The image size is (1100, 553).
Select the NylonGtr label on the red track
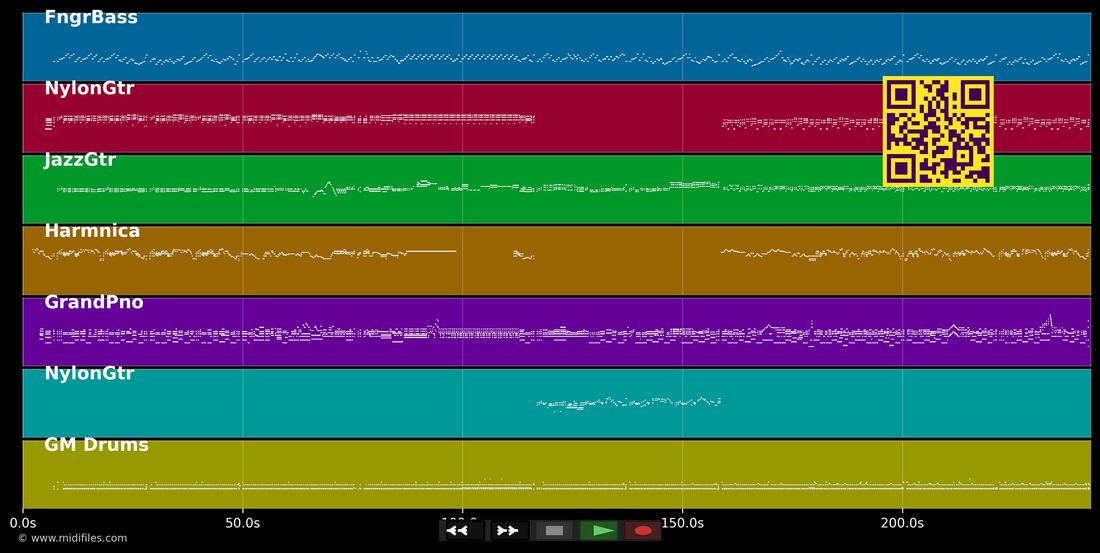coord(89,88)
